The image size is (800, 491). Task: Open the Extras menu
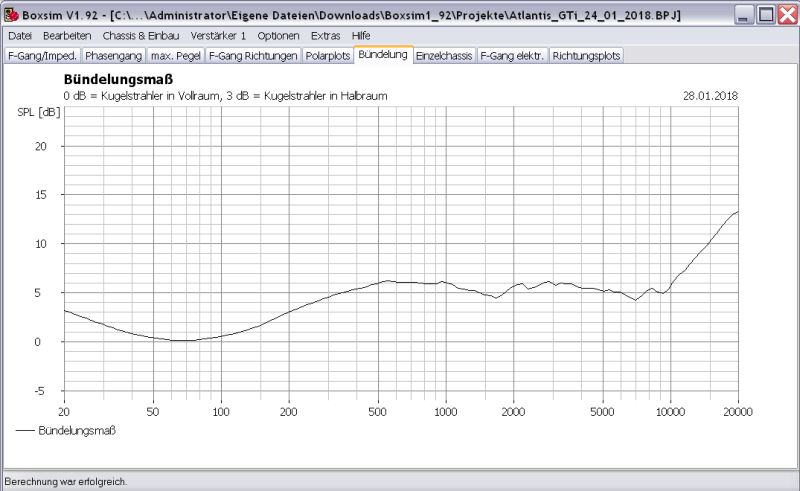pyautogui.click(x=326, y=35)
